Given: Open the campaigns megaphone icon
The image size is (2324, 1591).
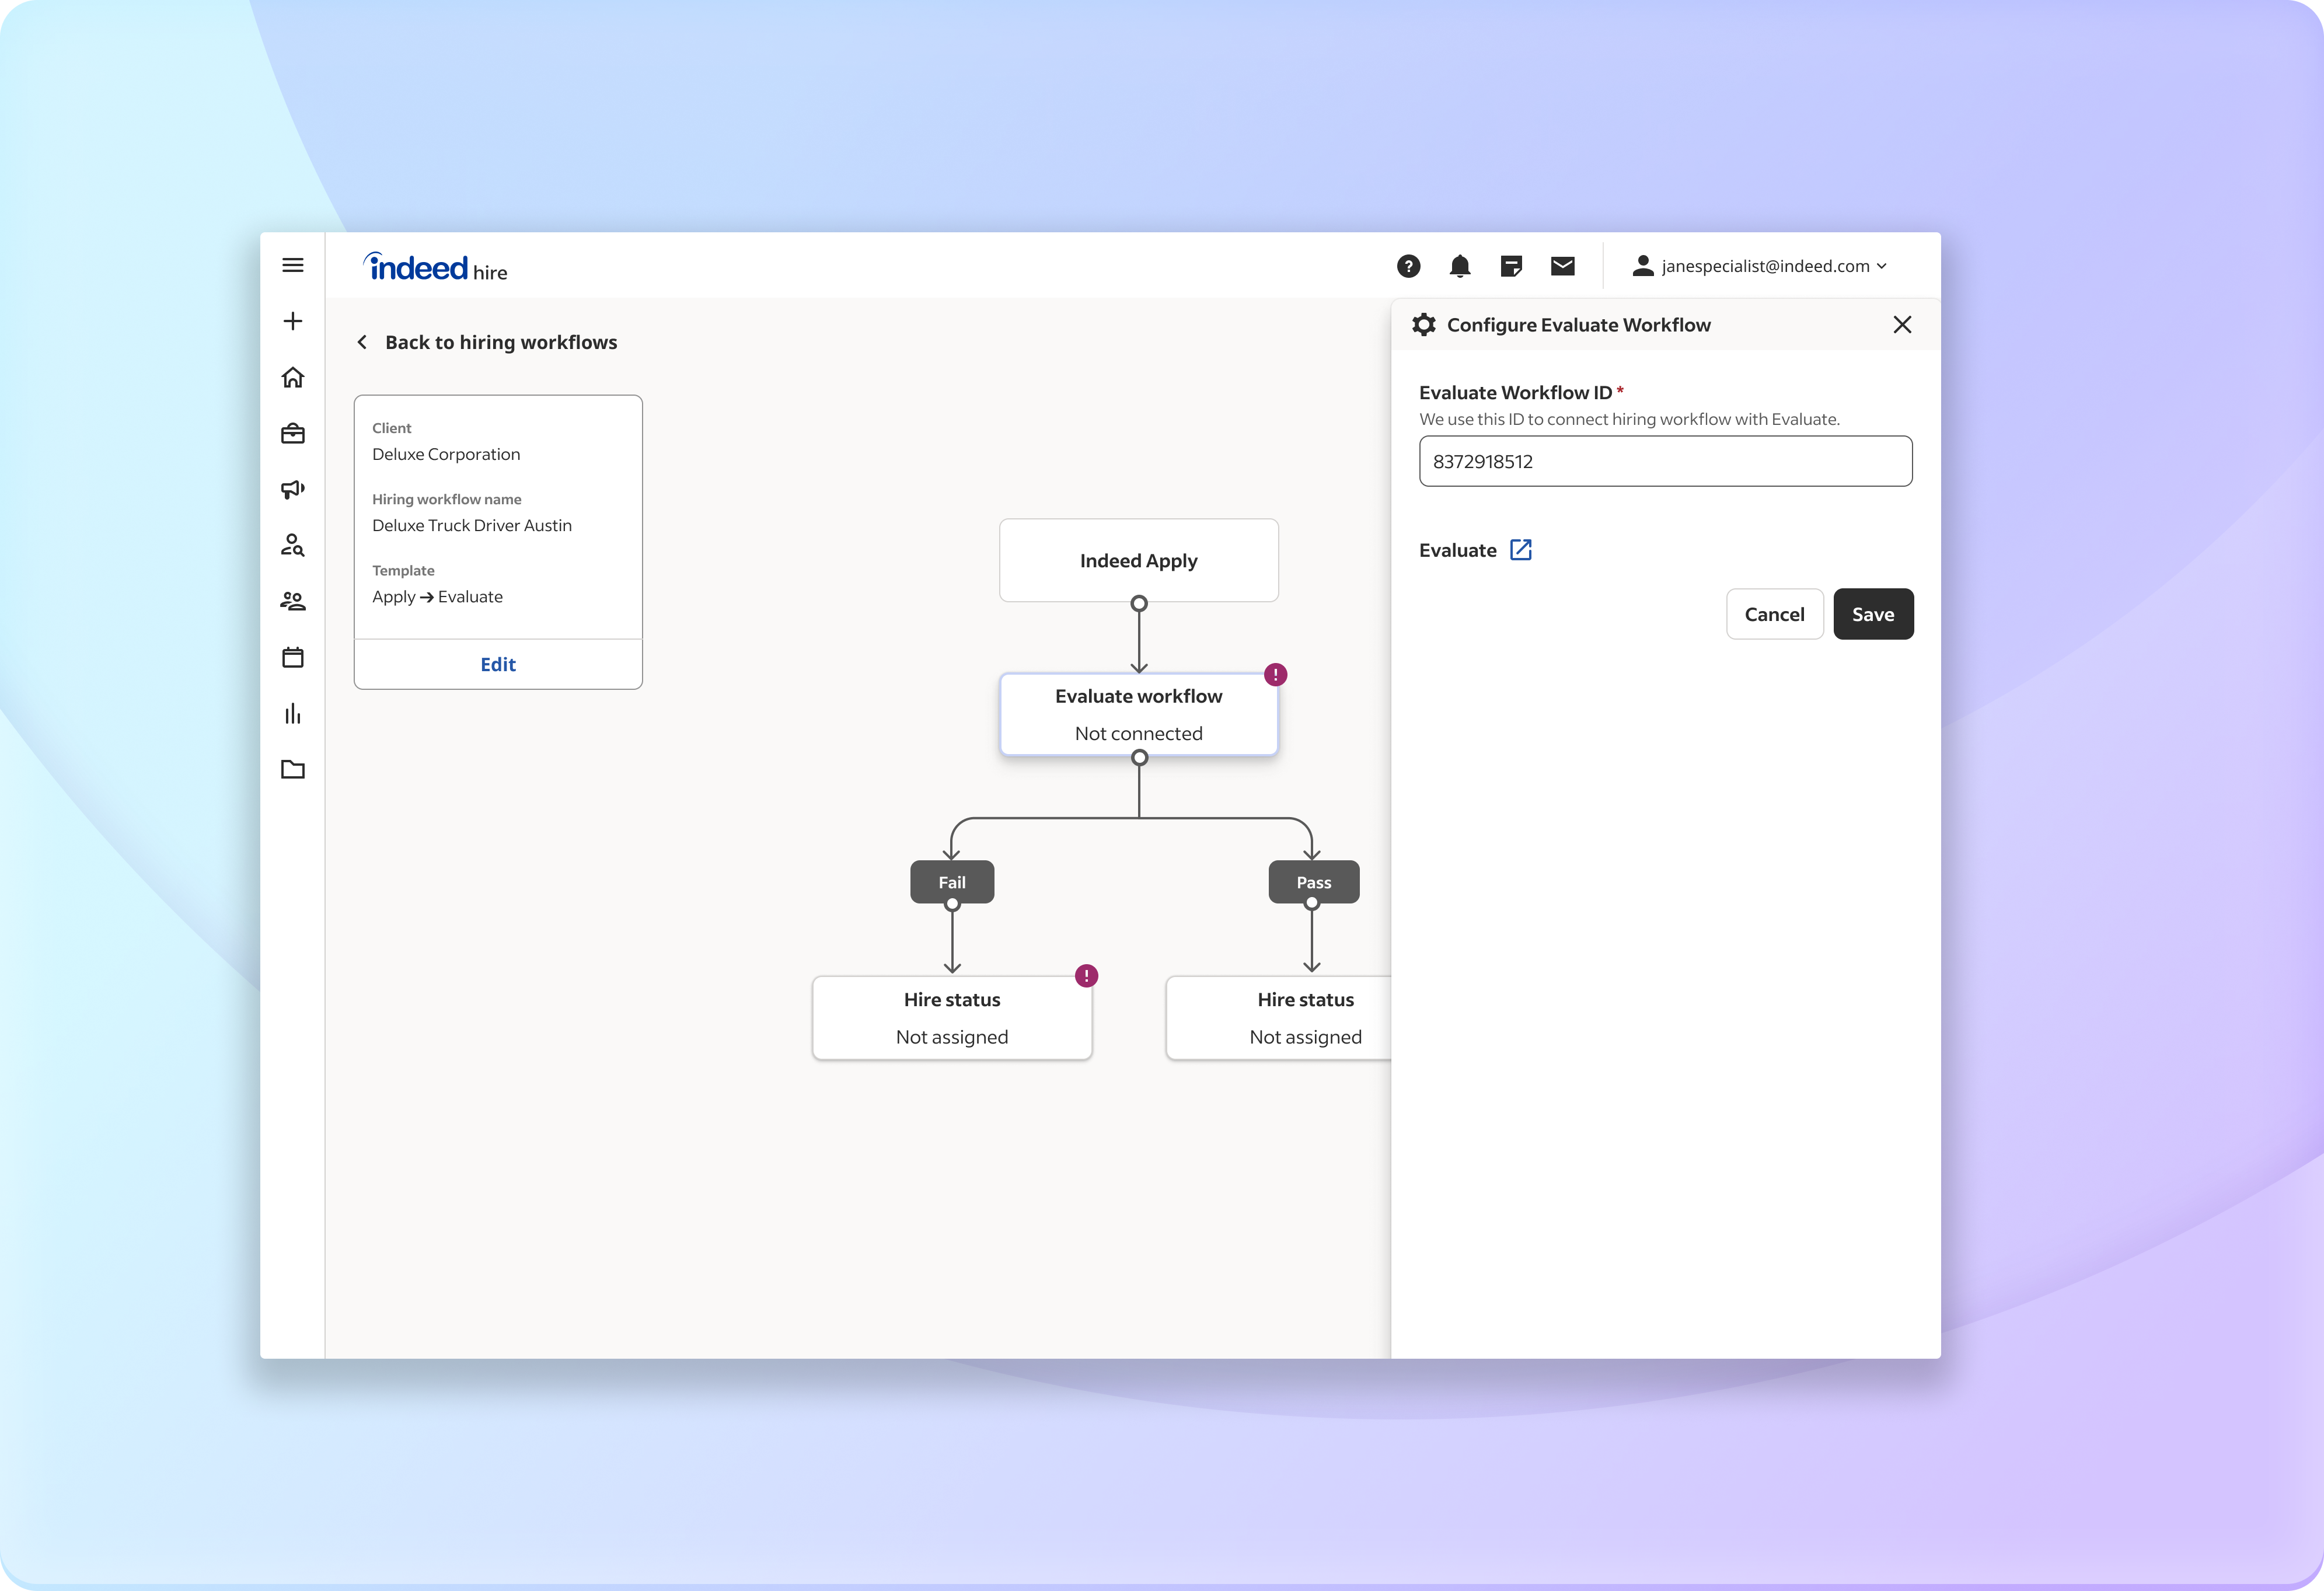Looking at the screenshot, I should tap(293, 489).
